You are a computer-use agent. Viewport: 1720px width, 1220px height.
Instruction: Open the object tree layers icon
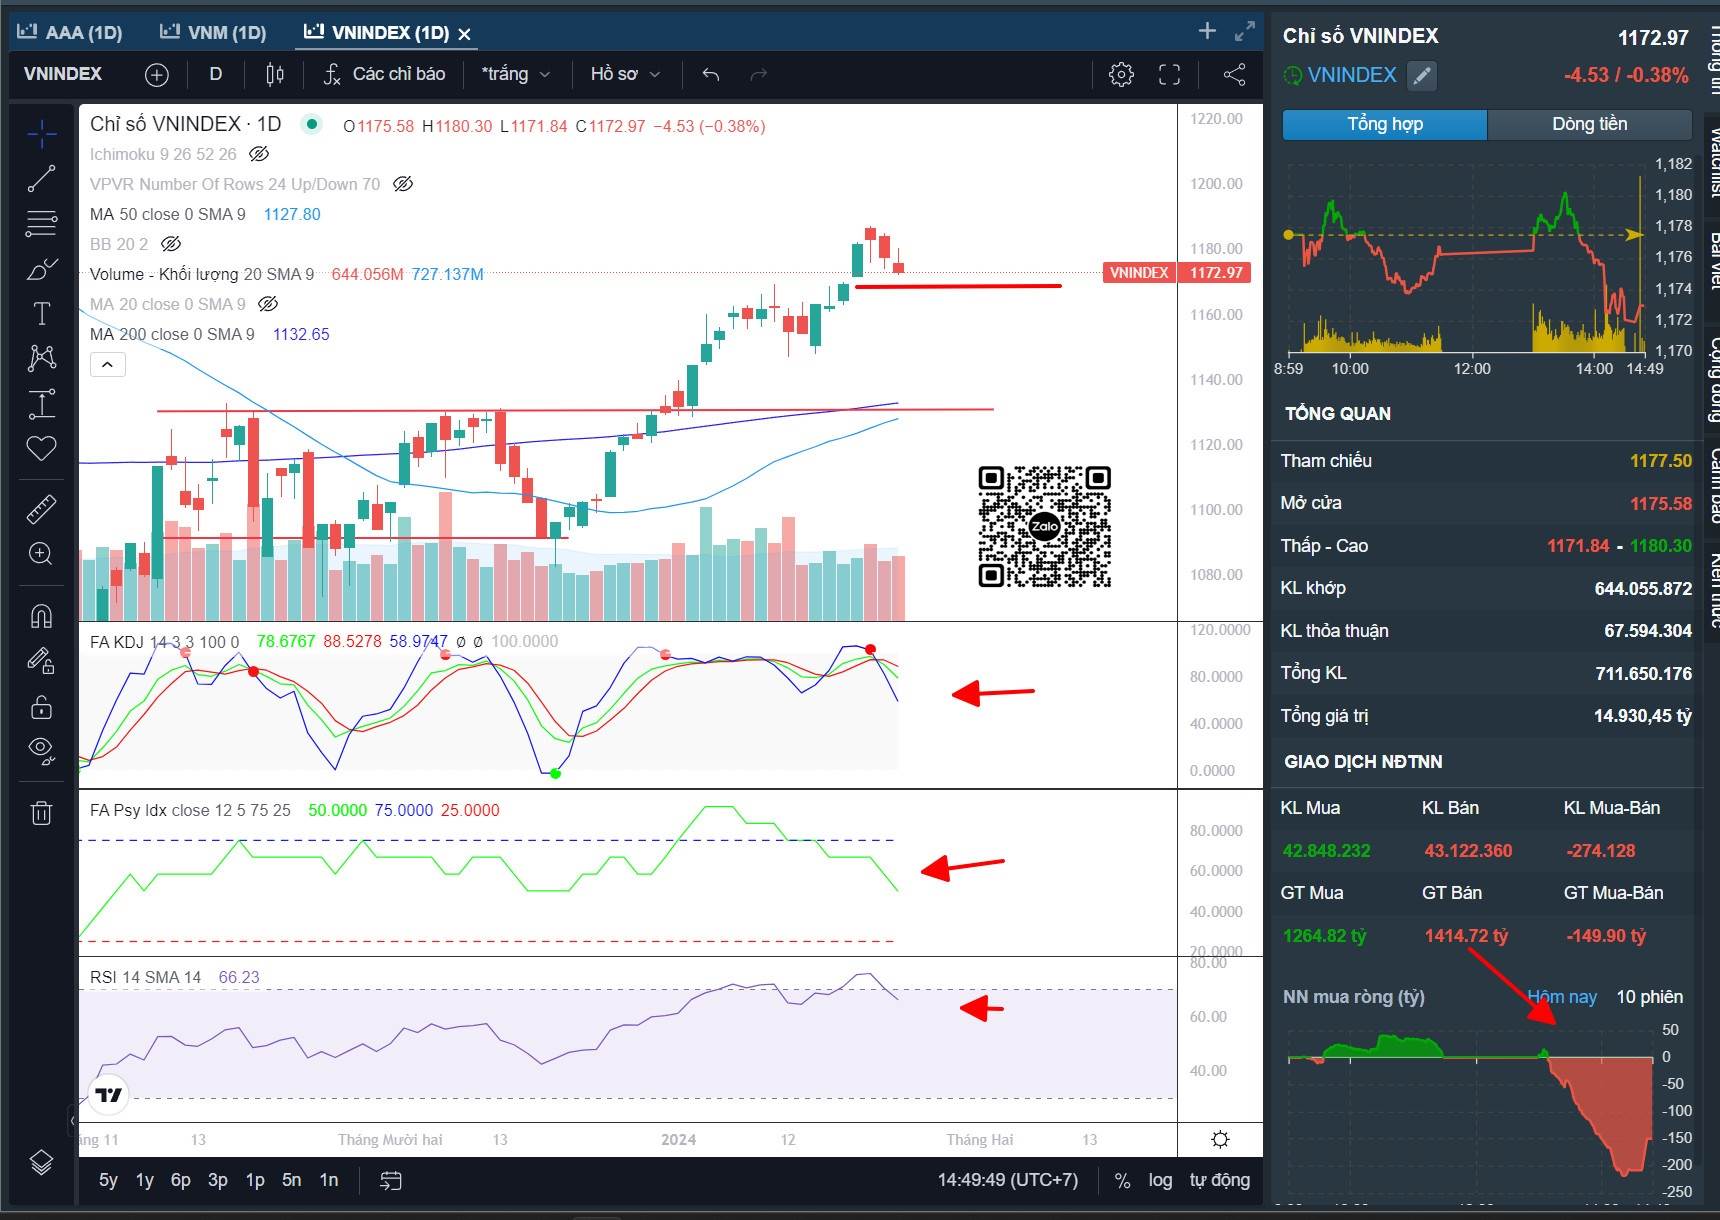[x=41, y=1162]
